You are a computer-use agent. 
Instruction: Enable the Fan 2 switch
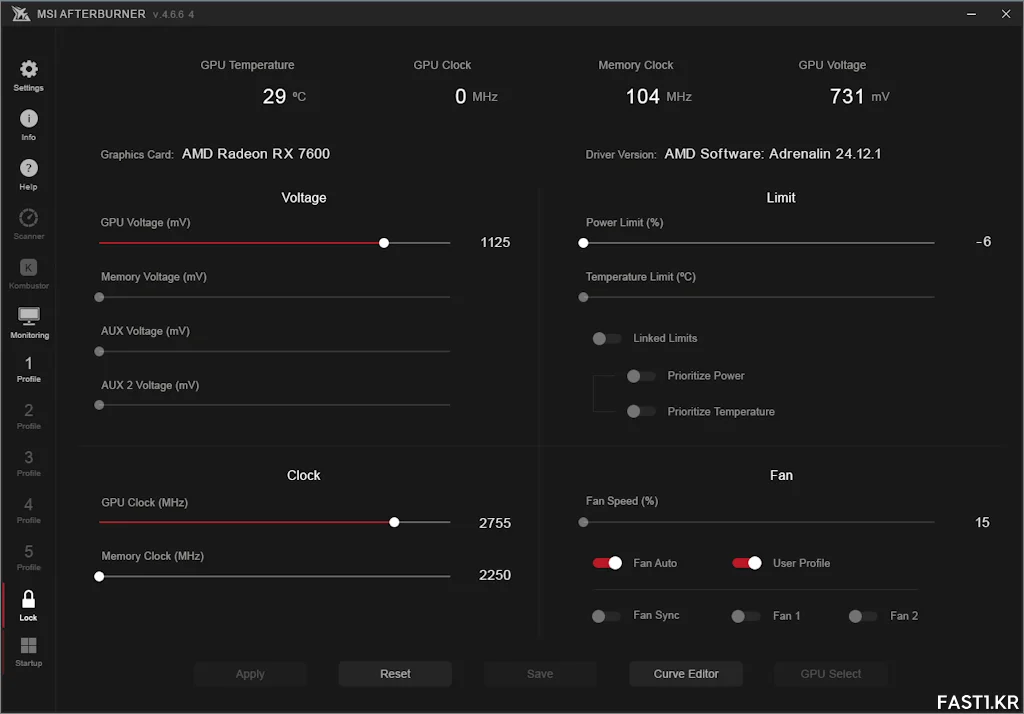862,616
